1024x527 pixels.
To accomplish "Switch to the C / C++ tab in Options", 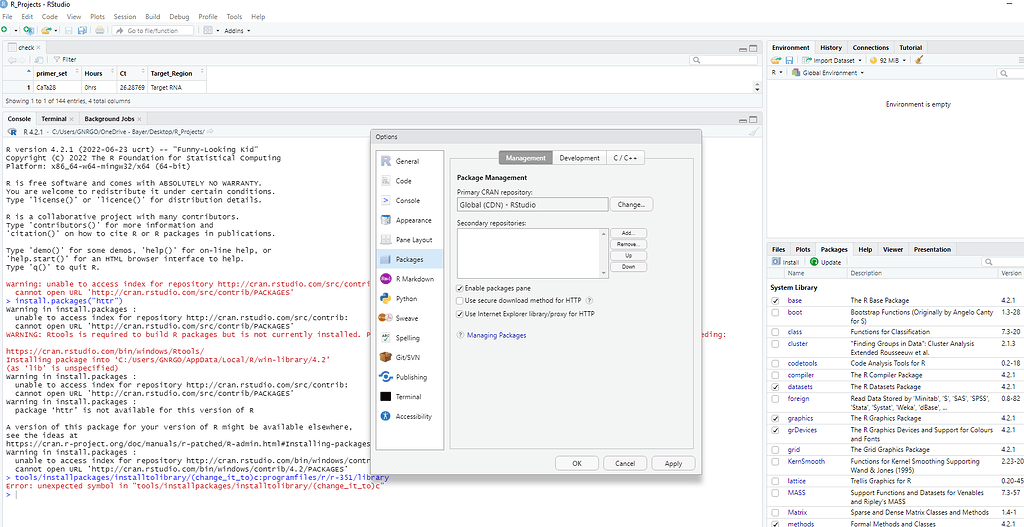I will coord(625,158).
